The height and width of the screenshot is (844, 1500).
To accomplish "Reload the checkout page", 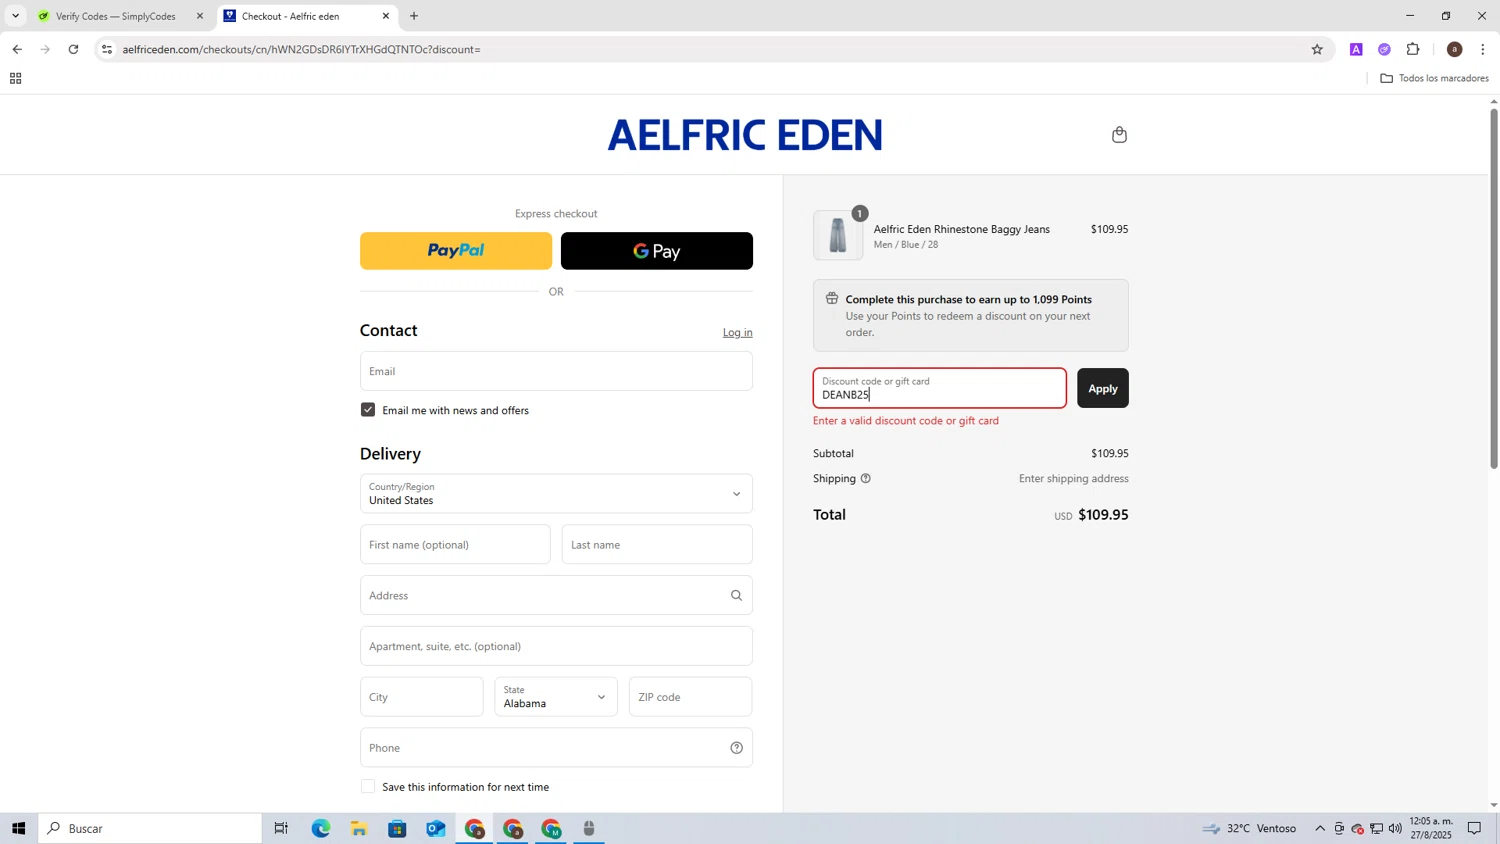I will [x=73, y=49].
